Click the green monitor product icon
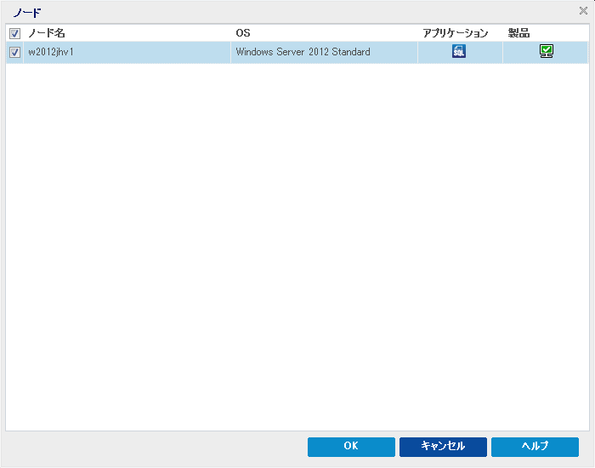 546,51
